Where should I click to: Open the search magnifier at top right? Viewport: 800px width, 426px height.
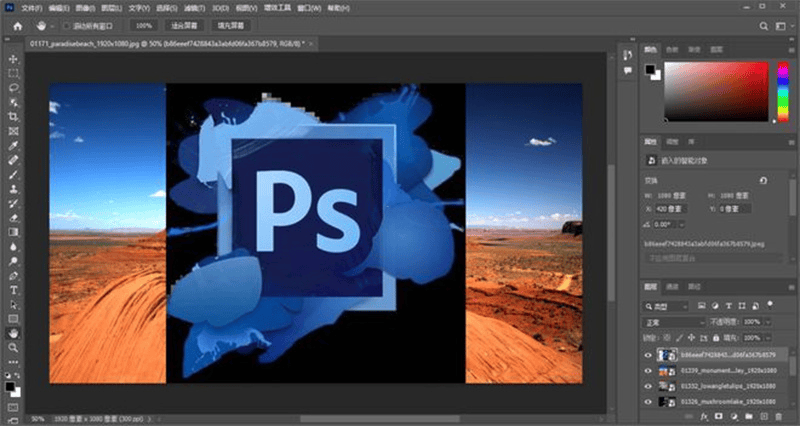click(x=763, y=26)
